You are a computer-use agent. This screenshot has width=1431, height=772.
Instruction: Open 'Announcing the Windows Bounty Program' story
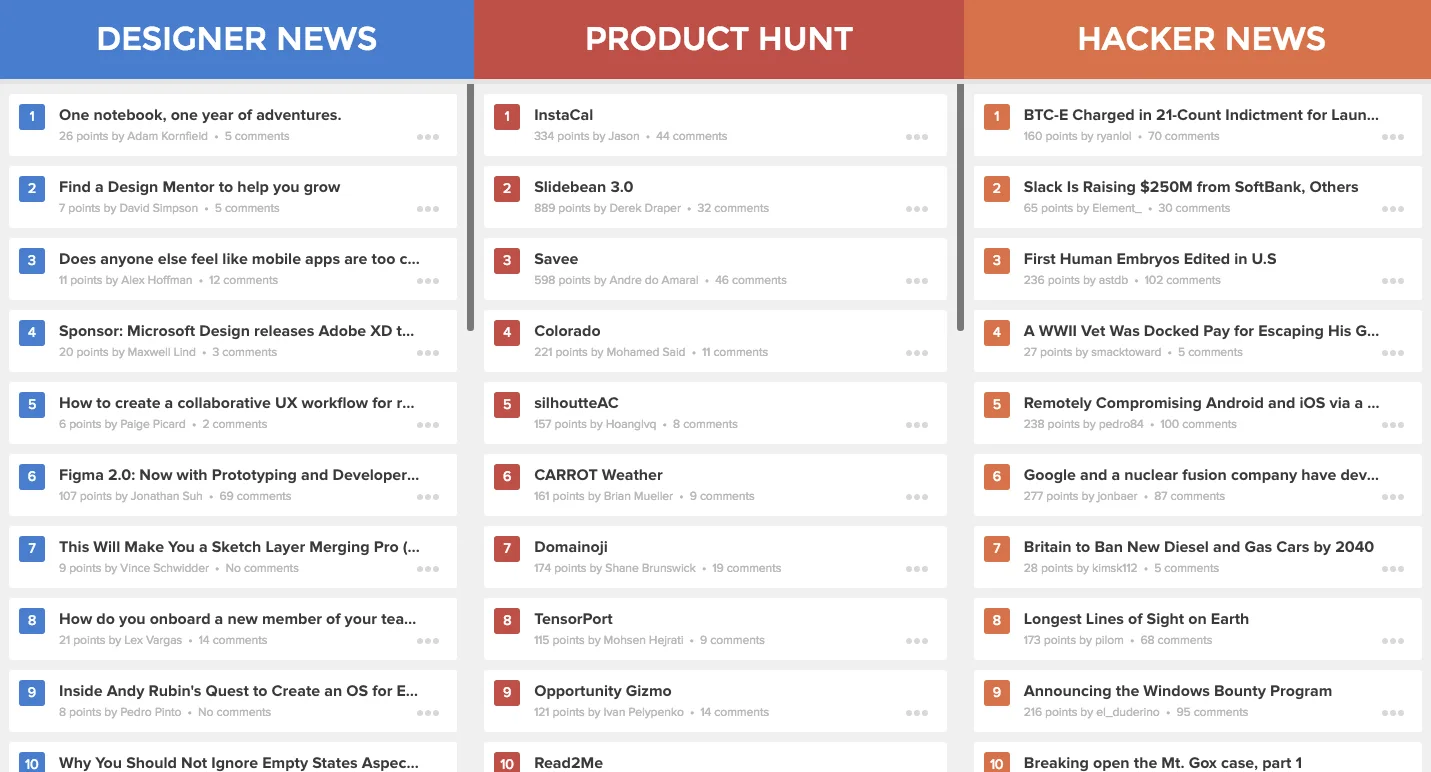tap(1178, 691)
